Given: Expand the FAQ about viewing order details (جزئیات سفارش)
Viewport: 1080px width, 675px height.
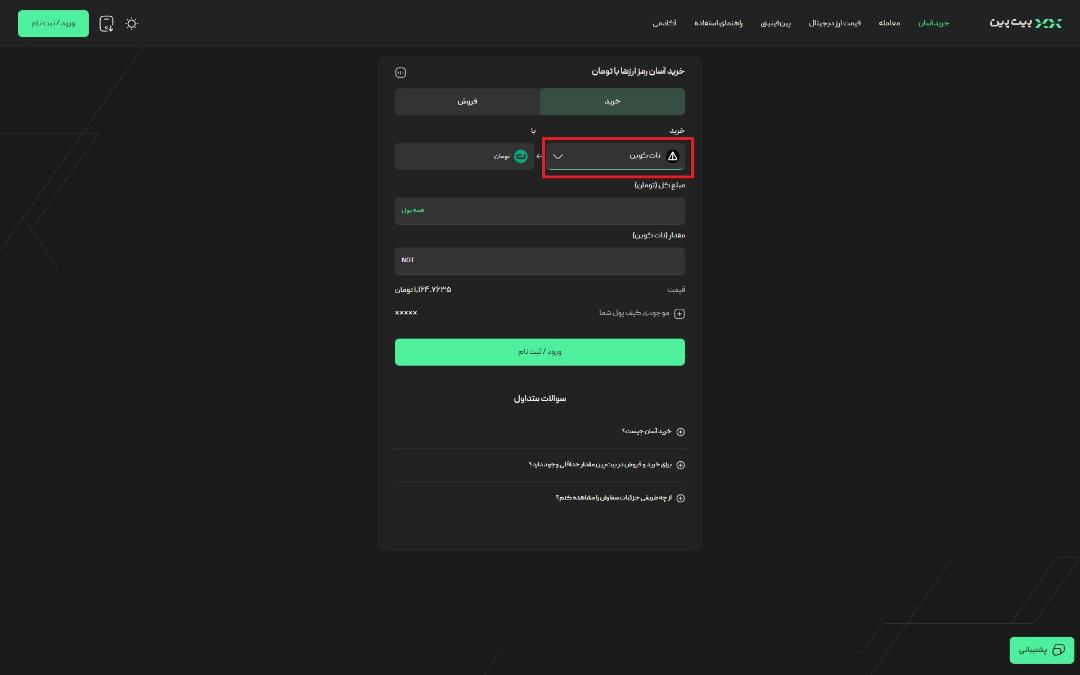Looking at the screenshot, I should click(620, 498).
